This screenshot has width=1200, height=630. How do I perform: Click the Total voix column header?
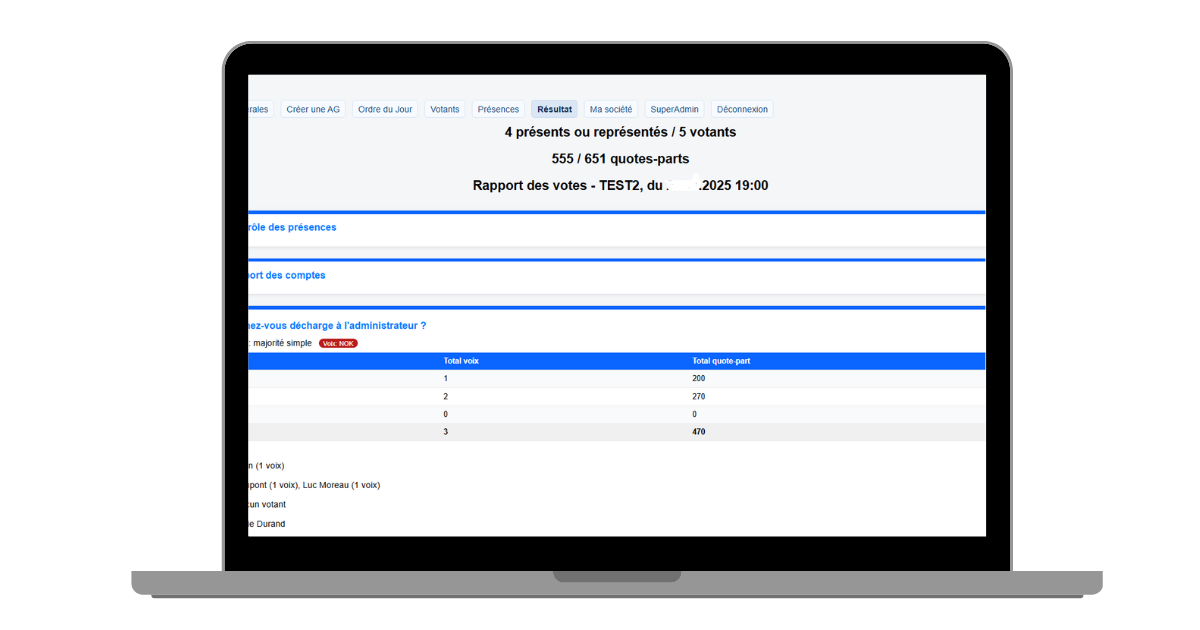[x=461, y=360]
